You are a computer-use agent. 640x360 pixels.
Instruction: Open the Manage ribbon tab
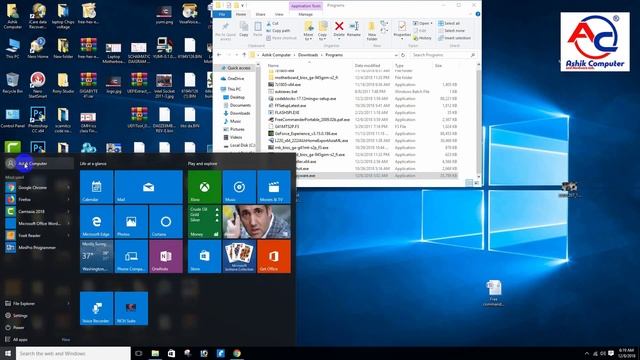(305, 14)
